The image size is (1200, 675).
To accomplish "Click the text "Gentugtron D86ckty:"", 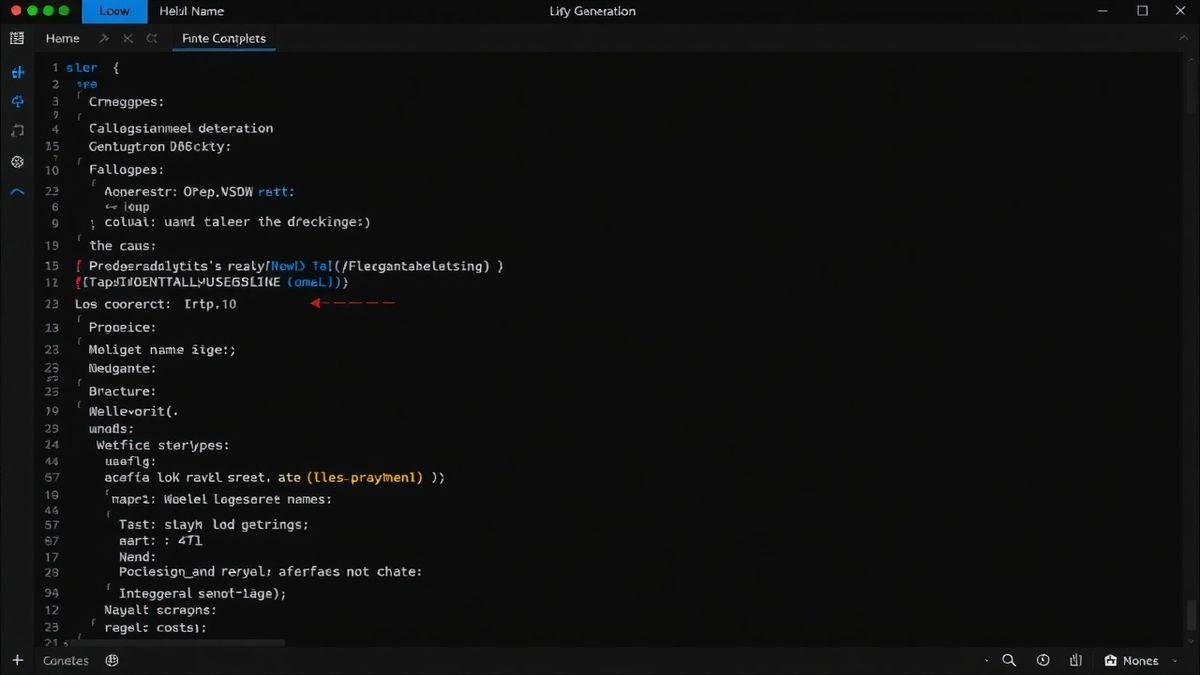I will tap(160, 146).
